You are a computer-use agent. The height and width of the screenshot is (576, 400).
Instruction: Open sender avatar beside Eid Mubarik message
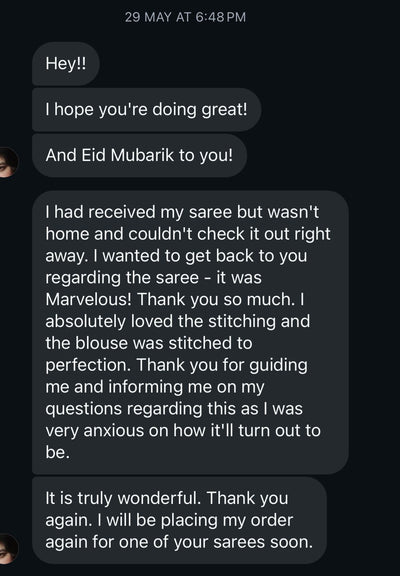click(8, 162)
